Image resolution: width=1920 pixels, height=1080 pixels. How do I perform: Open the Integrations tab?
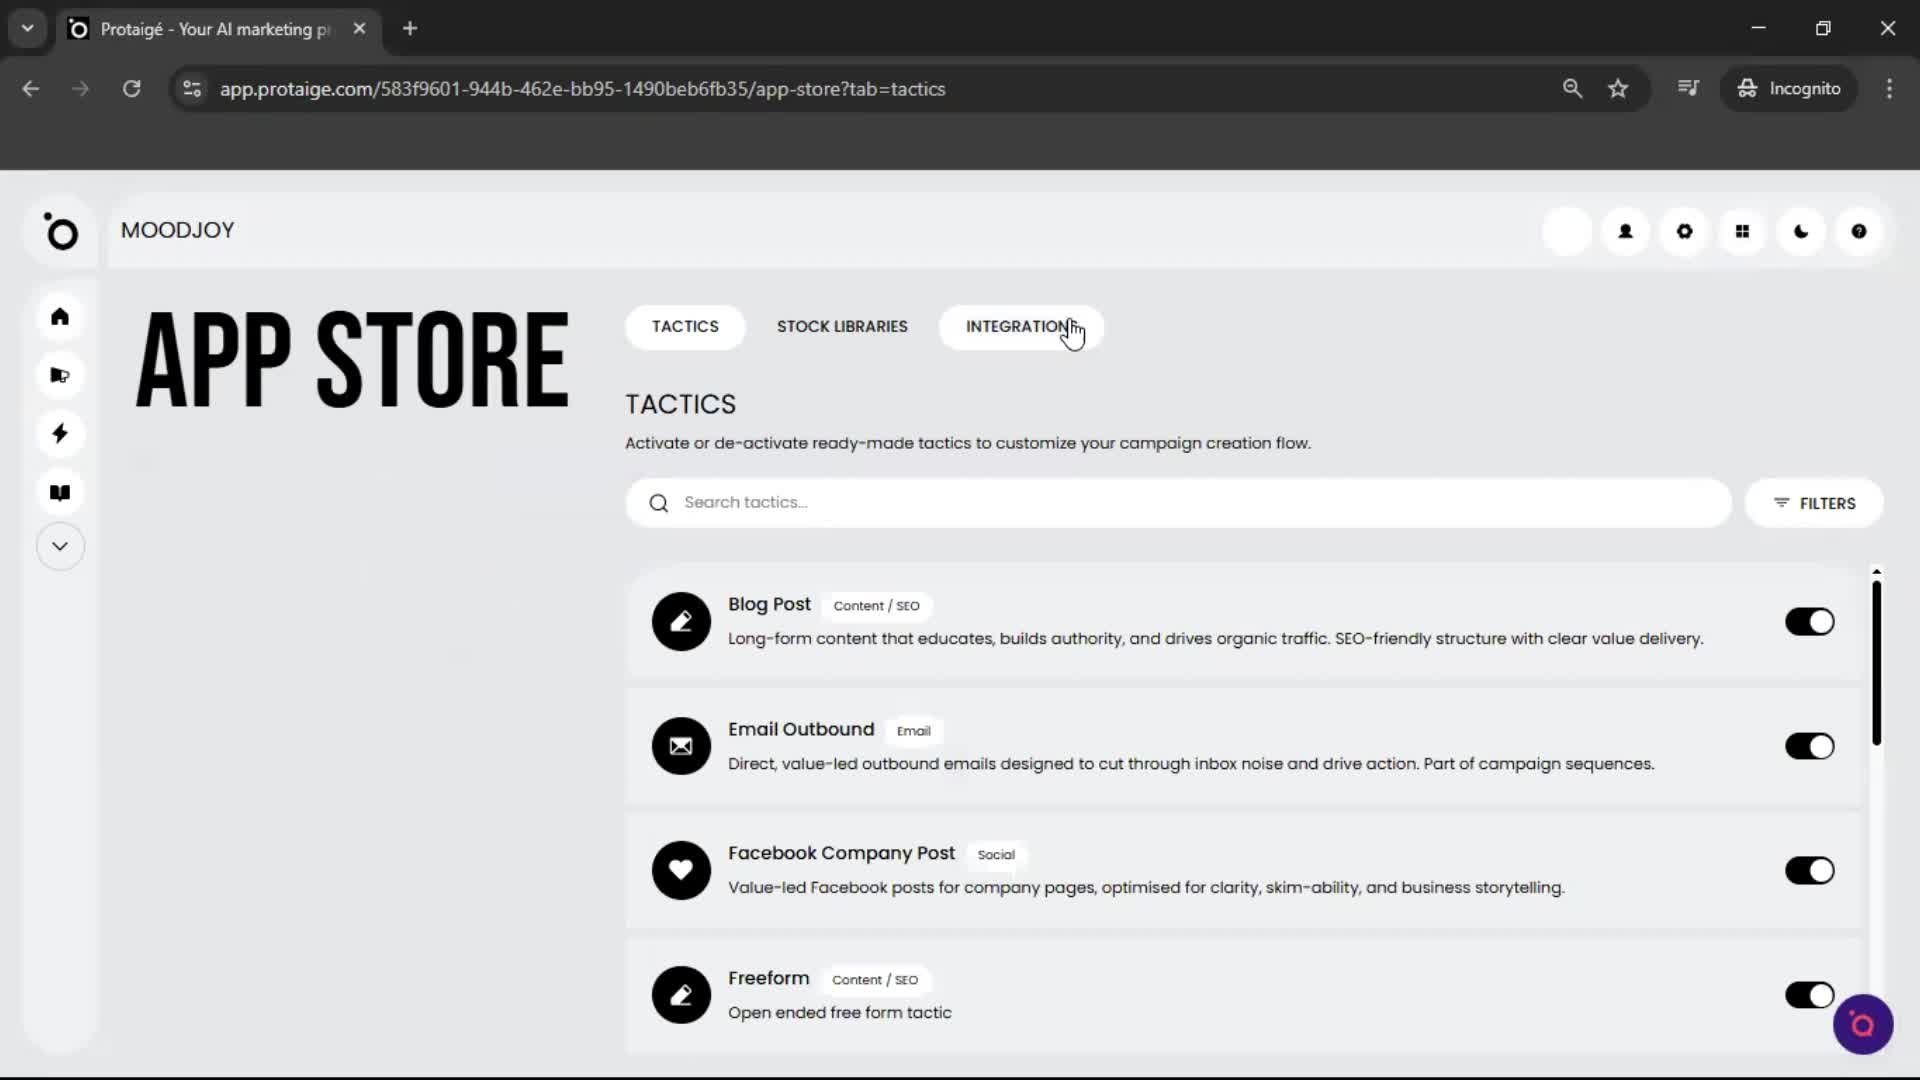1018,327
